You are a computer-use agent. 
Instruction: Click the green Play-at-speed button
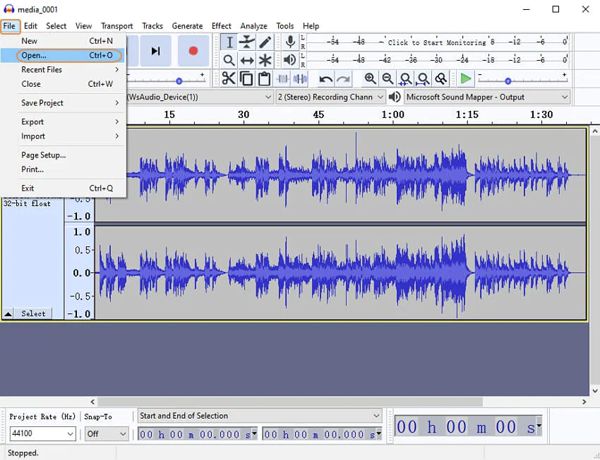tap(466, 79)
